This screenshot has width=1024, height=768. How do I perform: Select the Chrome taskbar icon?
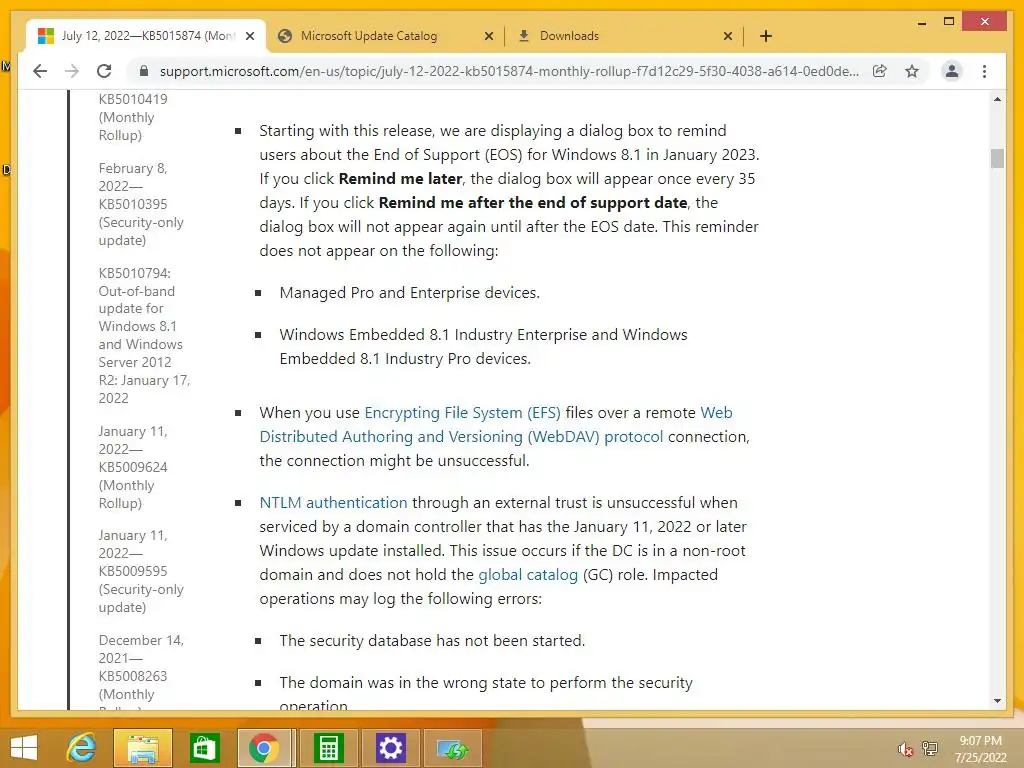(264, 748)
